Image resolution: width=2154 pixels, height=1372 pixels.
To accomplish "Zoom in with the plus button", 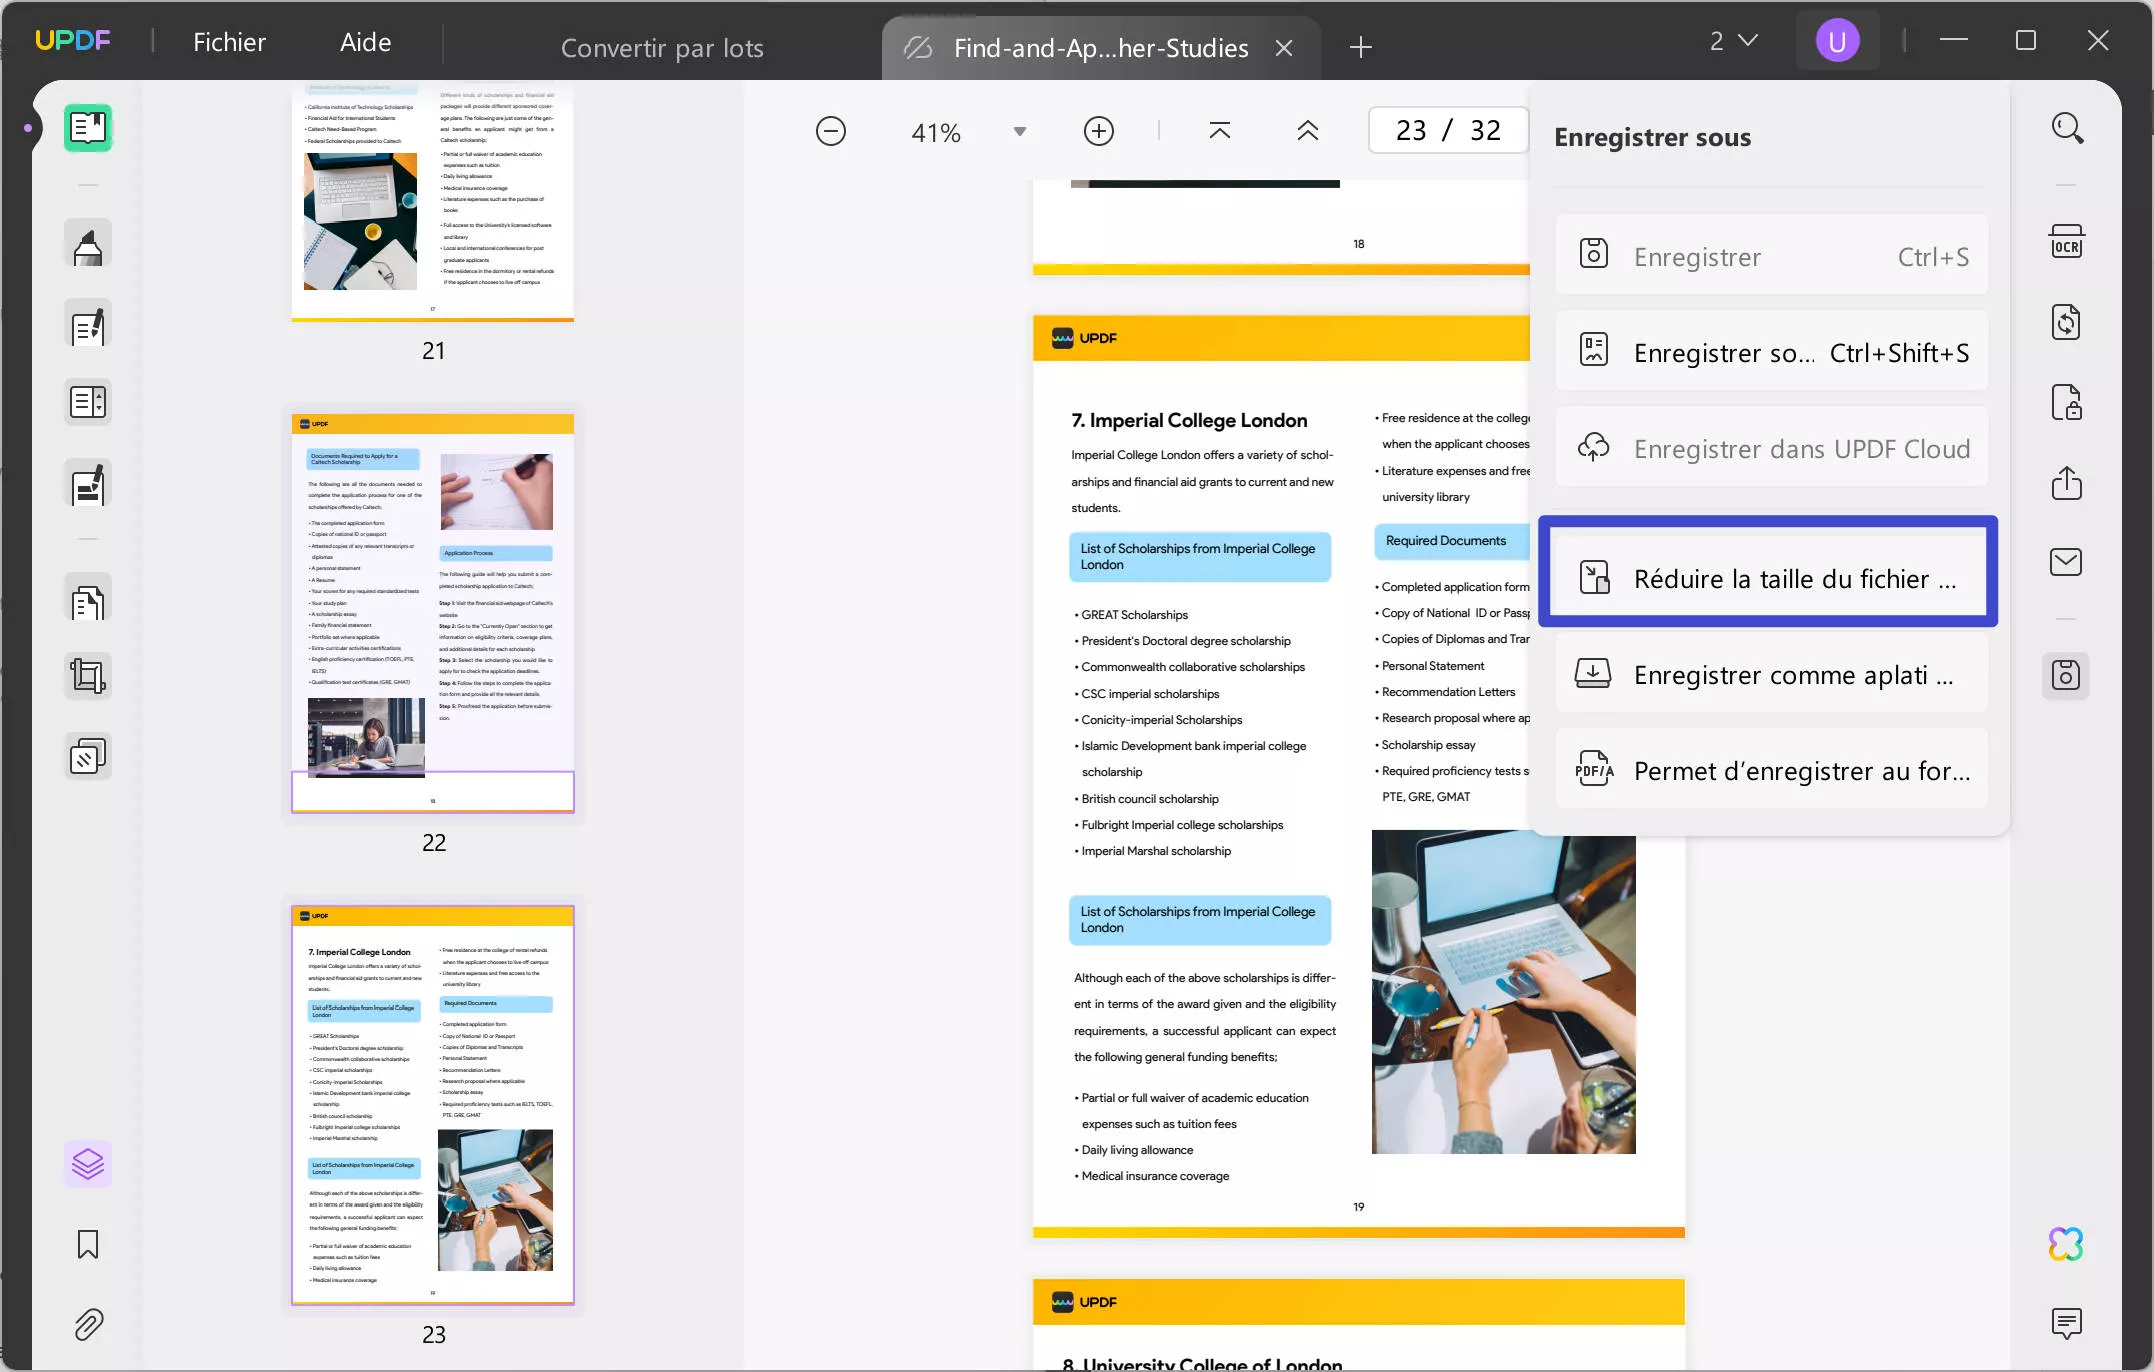I will (1098, 131).
